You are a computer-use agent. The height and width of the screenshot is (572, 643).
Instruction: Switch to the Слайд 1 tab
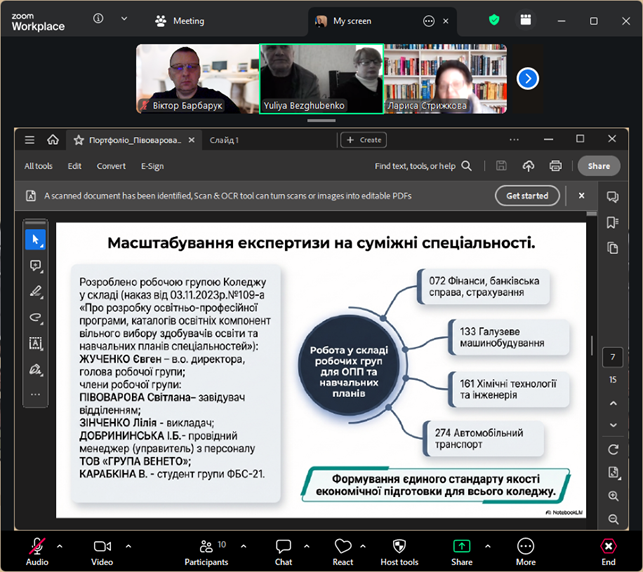224,140
